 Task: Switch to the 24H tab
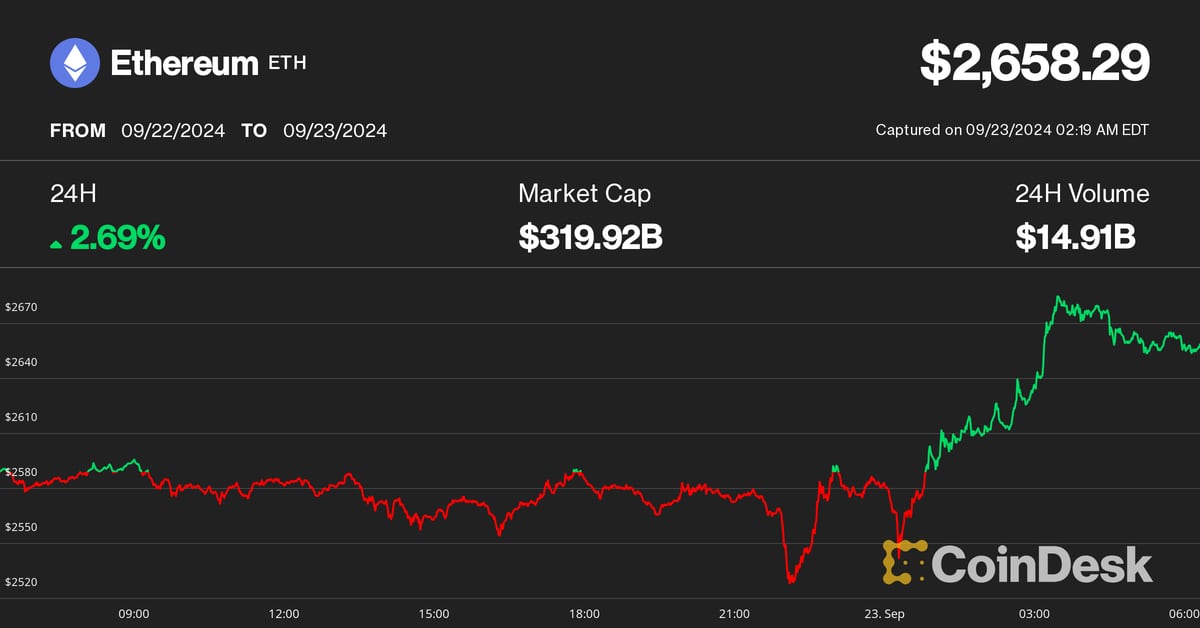pyautogui.click(x=73, y=194)
